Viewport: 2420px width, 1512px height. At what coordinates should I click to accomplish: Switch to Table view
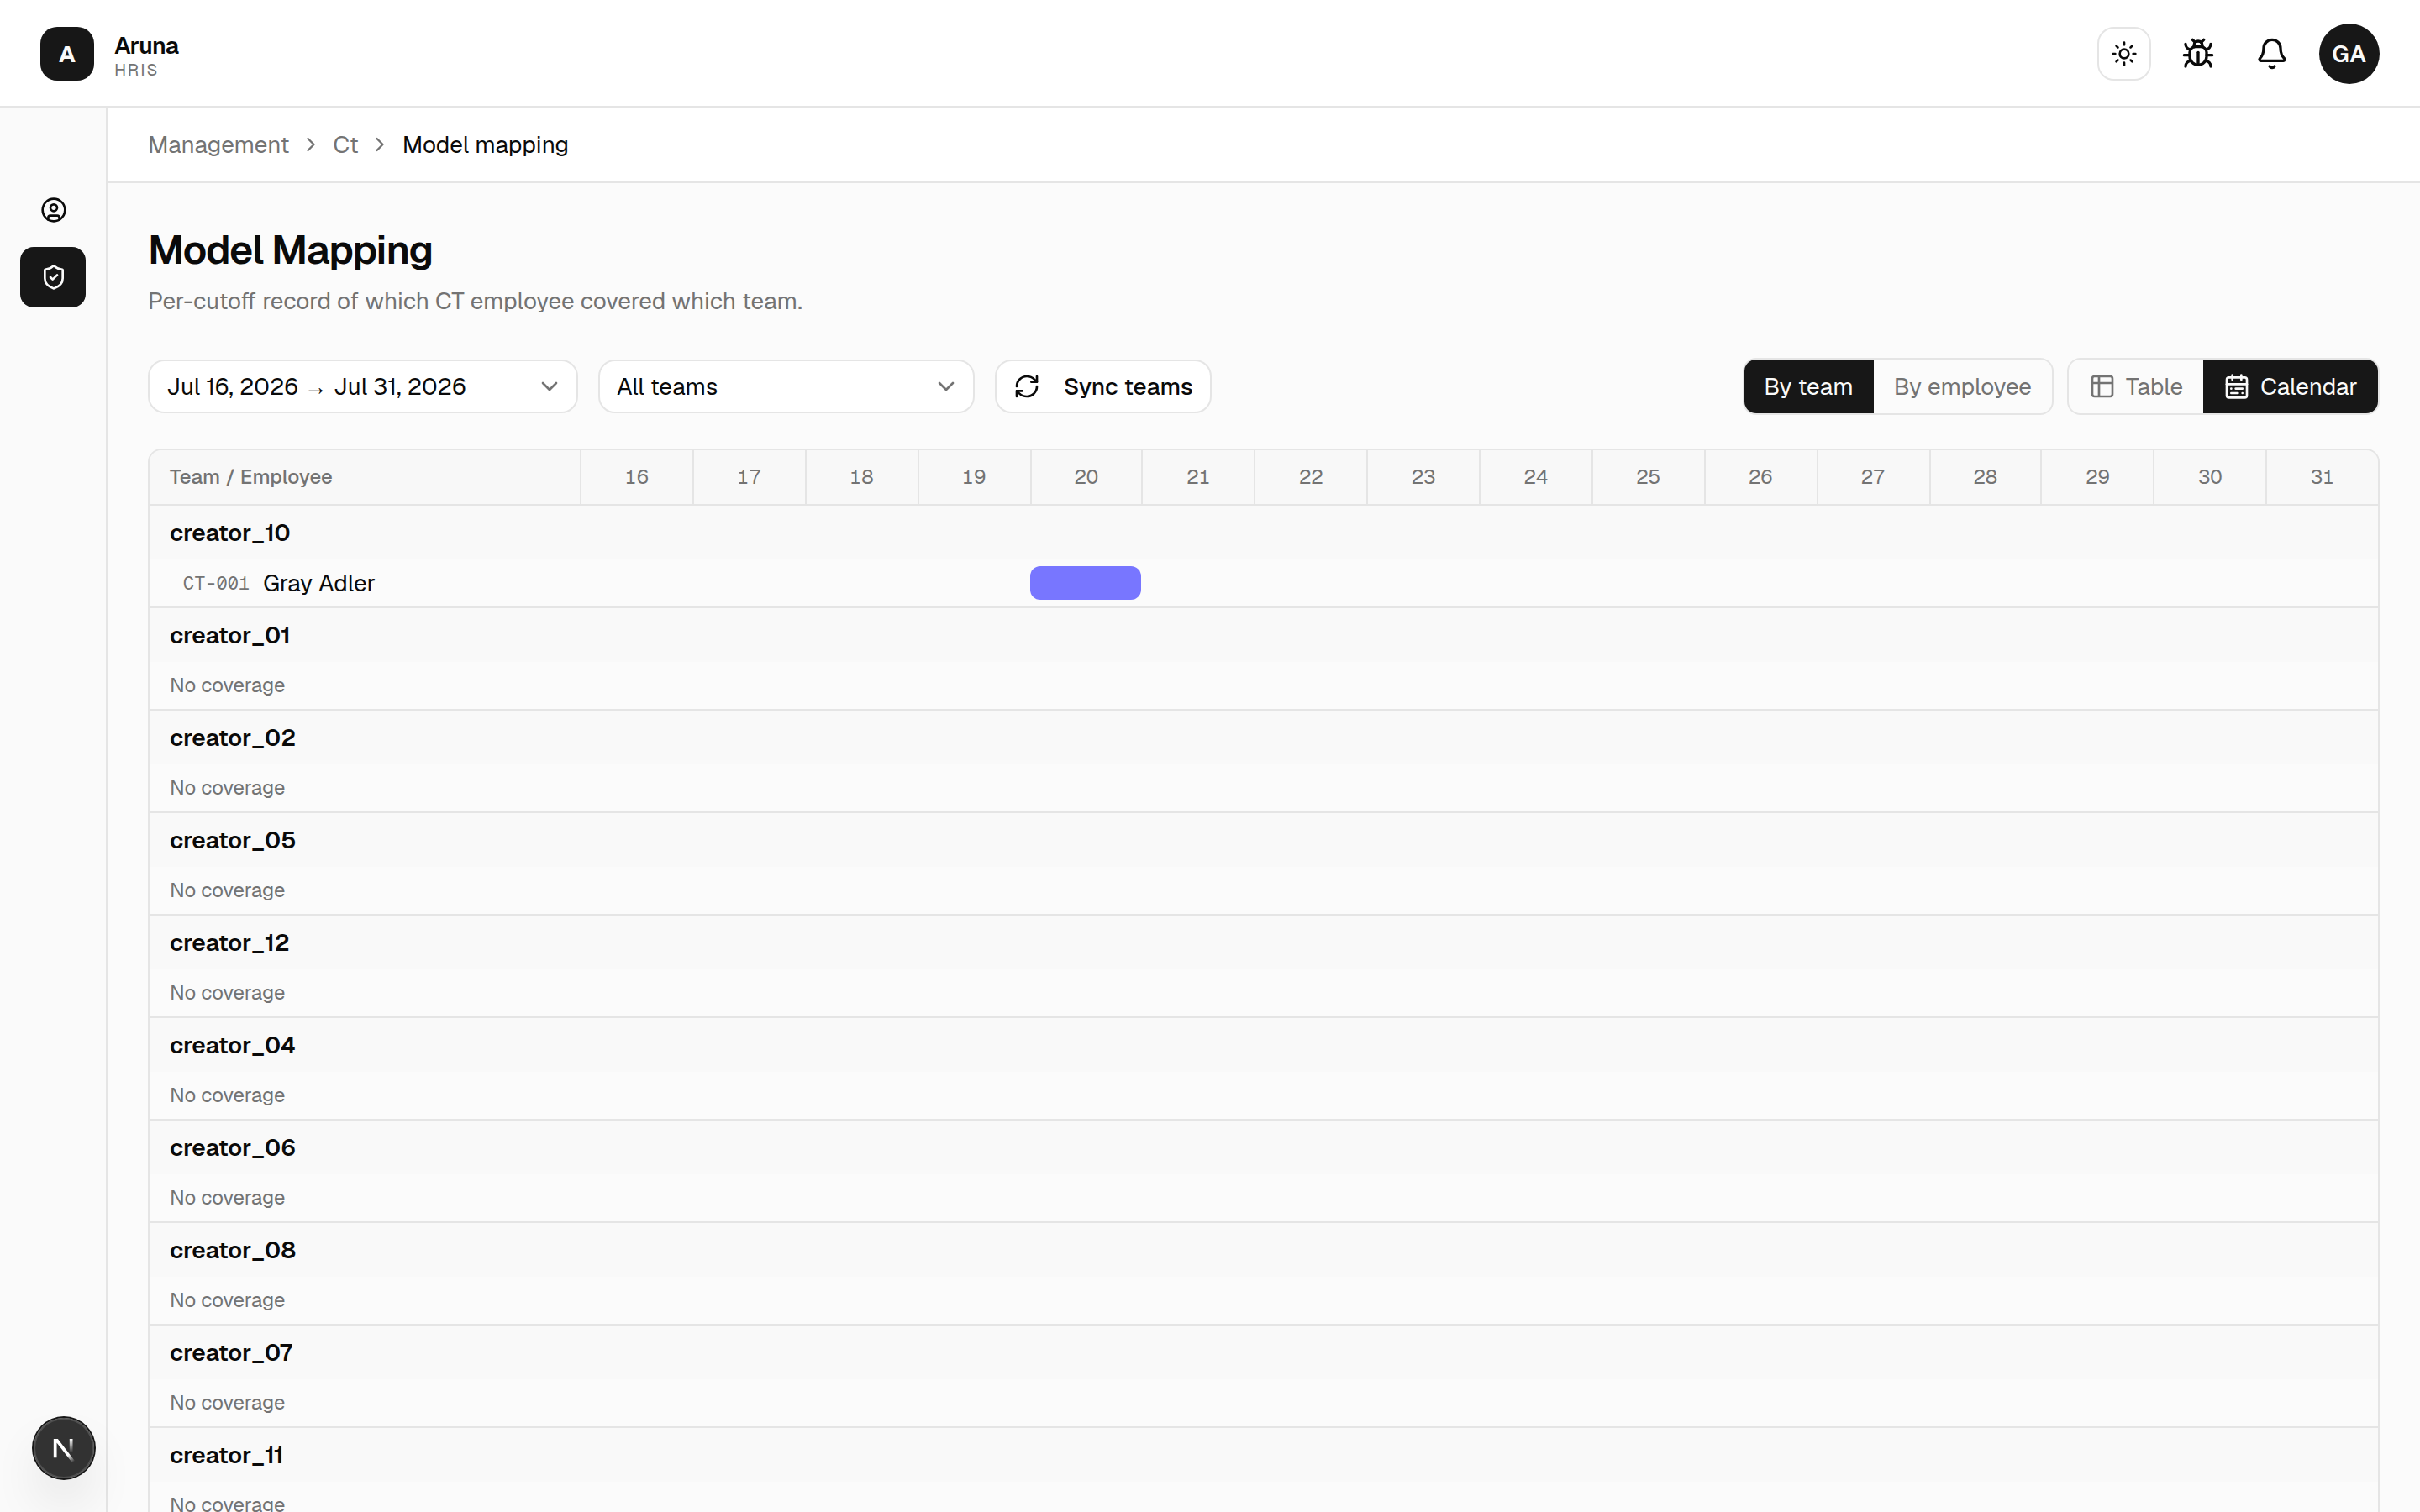coord(2136,386)
